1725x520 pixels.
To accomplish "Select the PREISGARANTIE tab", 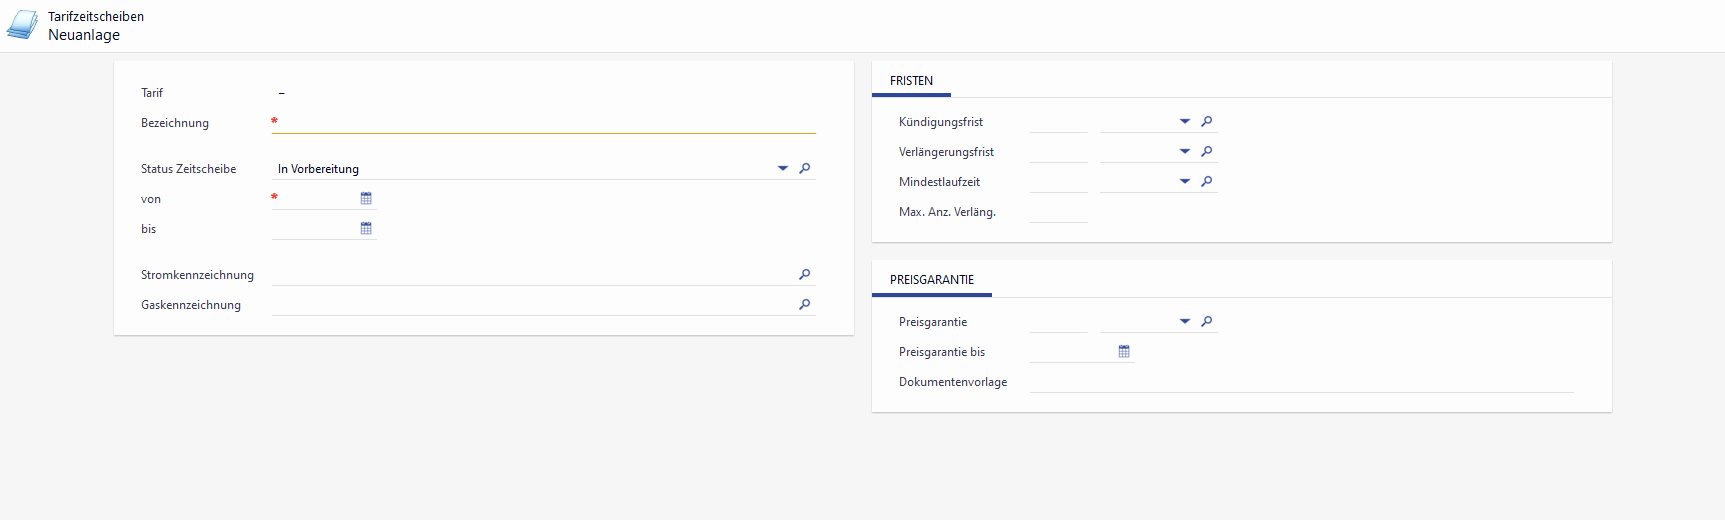I will coord(931,280).
